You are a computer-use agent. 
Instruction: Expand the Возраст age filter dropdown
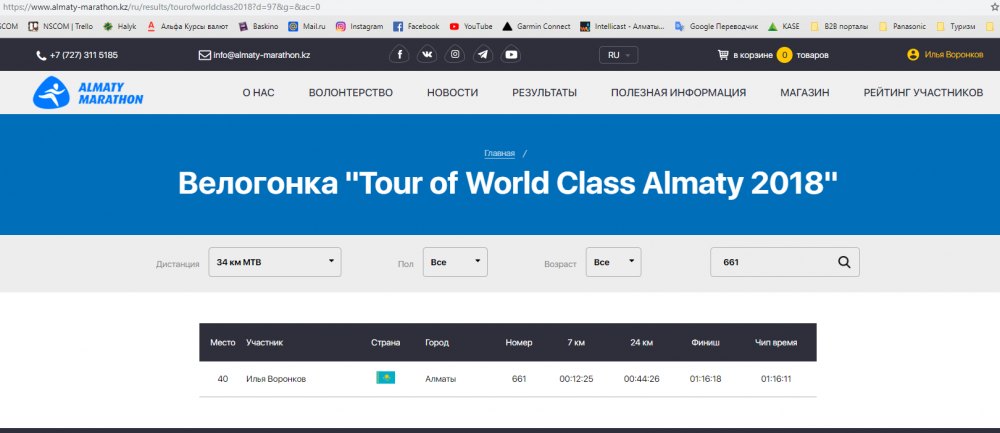pyautogui.click(x=613, y=262)
